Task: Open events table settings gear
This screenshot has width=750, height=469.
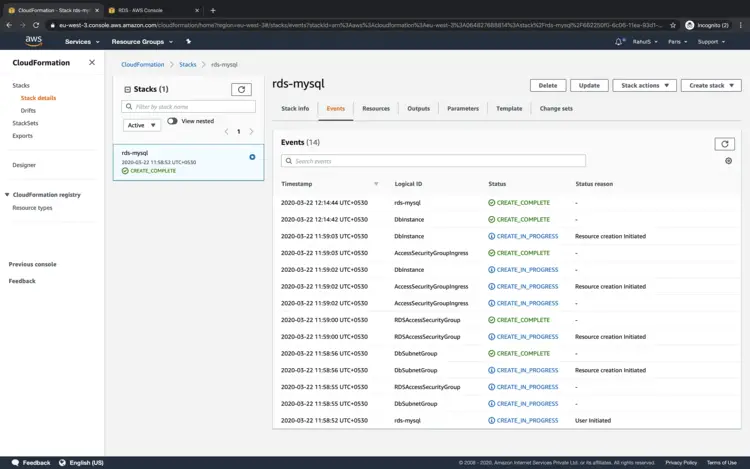Action: click(x=728, y=161)
